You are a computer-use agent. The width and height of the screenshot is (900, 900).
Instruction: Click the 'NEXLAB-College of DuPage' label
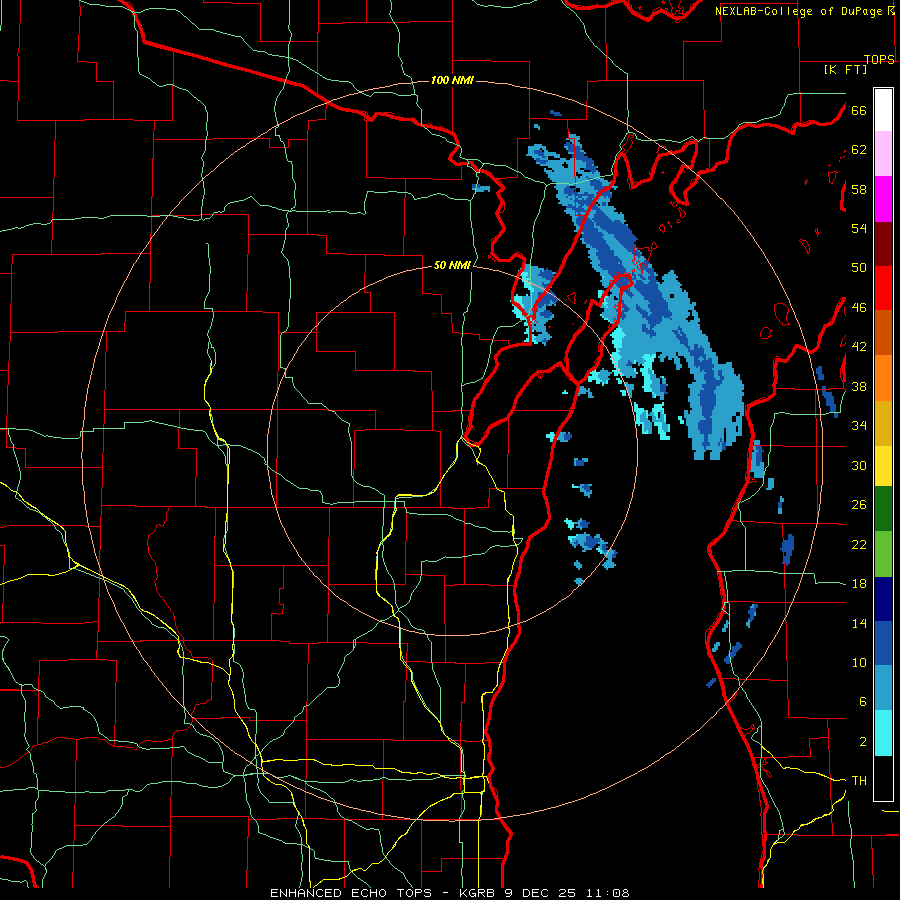coord(799,11)
